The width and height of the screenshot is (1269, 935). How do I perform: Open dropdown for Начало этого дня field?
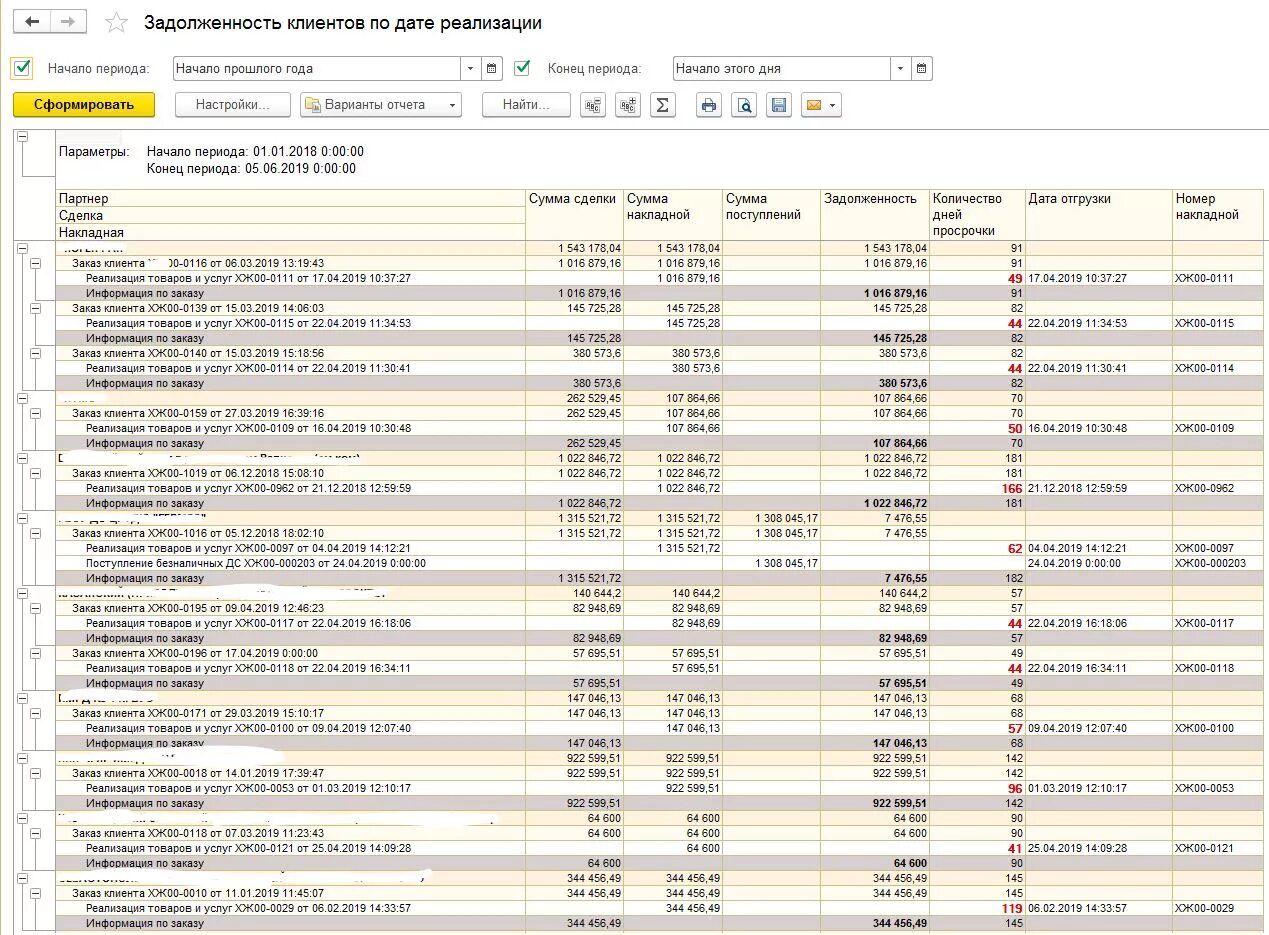pos(902,69)
